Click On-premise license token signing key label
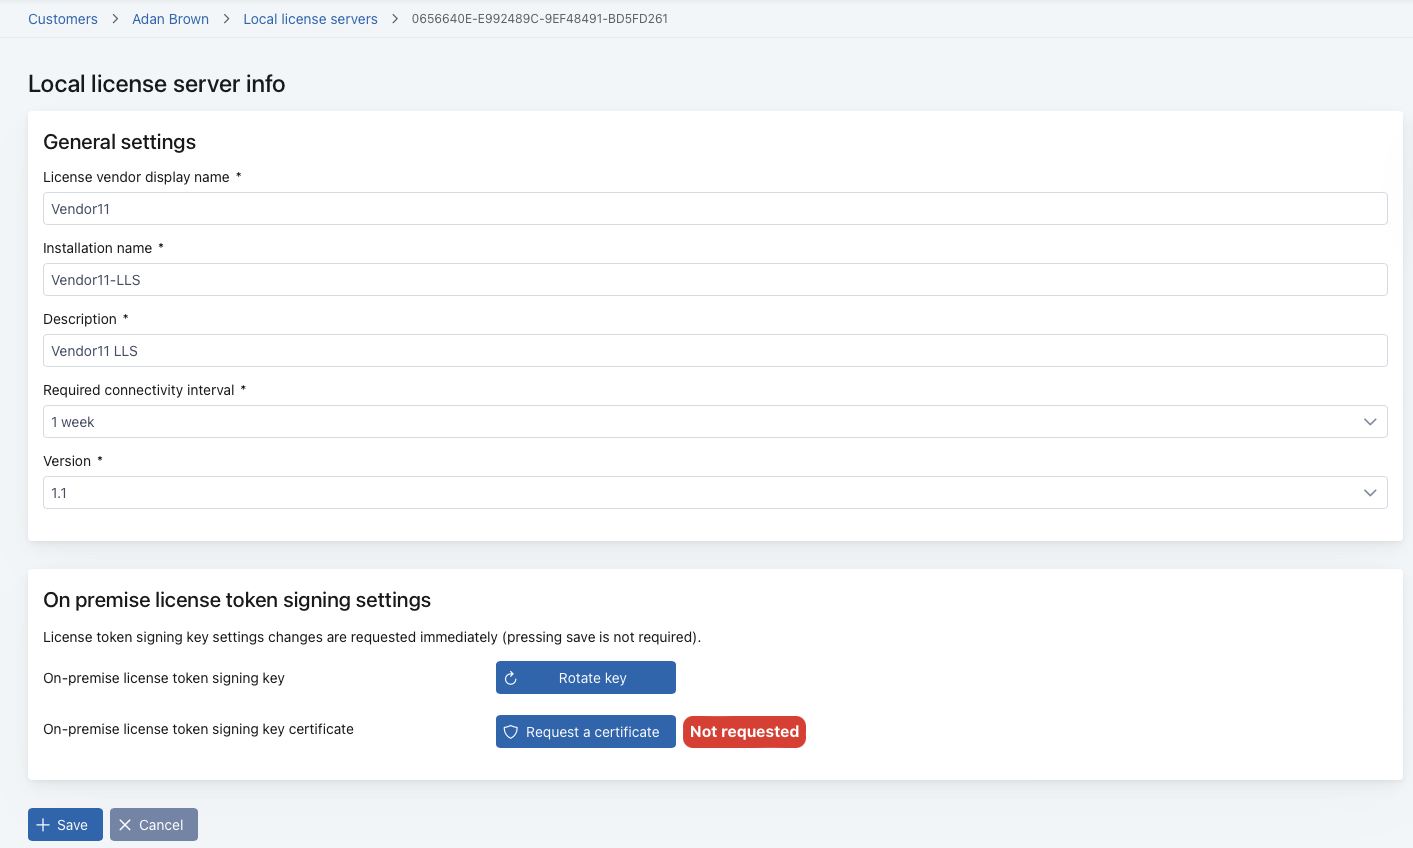This screenshot has width=1413, height=848. point(164,678)
